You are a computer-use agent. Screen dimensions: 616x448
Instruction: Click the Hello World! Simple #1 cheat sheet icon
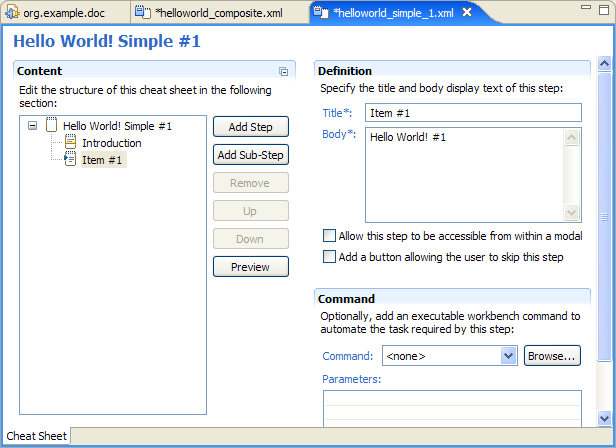51,125
